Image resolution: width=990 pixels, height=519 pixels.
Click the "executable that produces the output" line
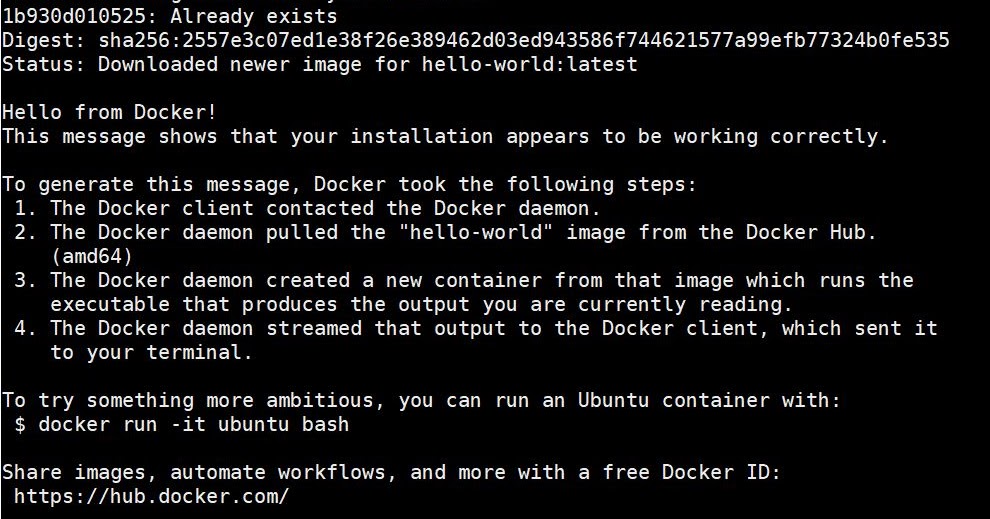[x=421, y=304]
